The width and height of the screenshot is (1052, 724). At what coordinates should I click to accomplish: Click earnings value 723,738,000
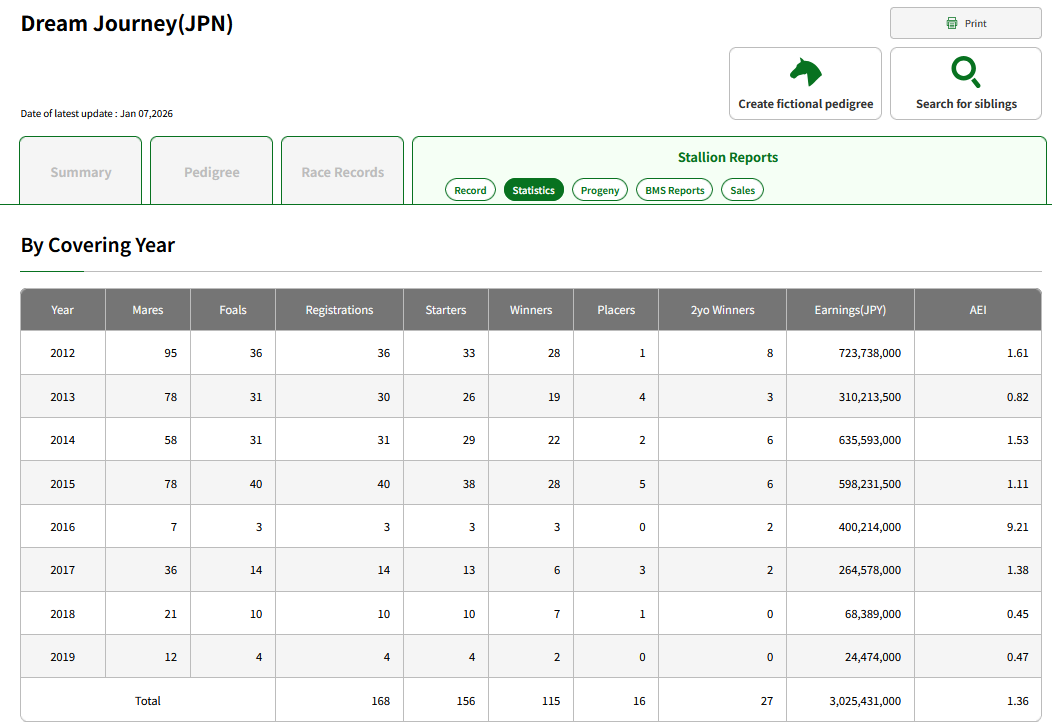[x=870, y=353]
